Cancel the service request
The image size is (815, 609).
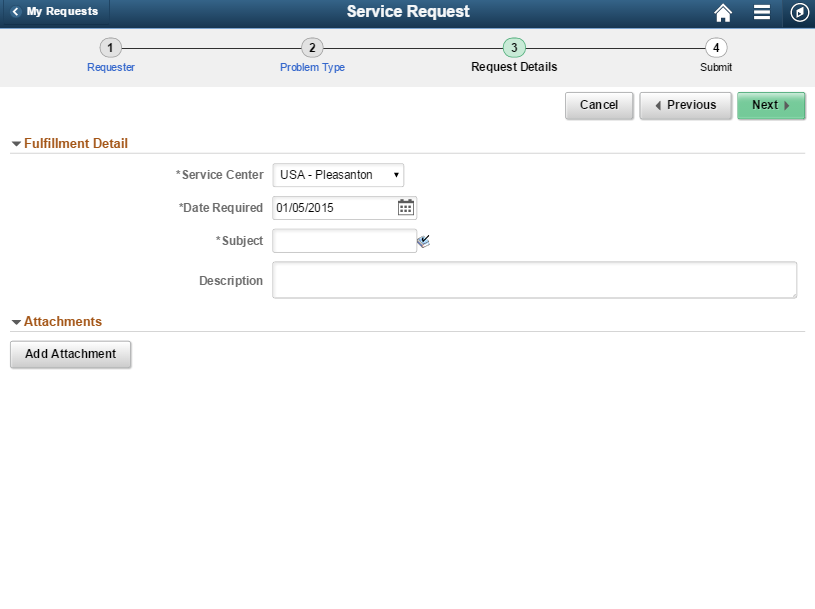[598, 105]
